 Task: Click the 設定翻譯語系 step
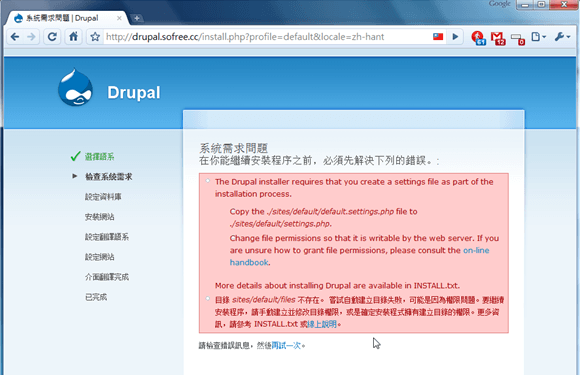pos(107,237)
